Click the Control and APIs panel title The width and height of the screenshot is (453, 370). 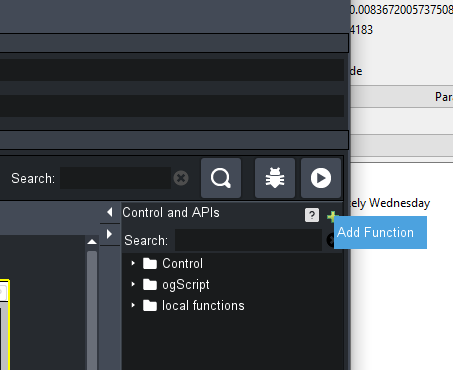171,212
